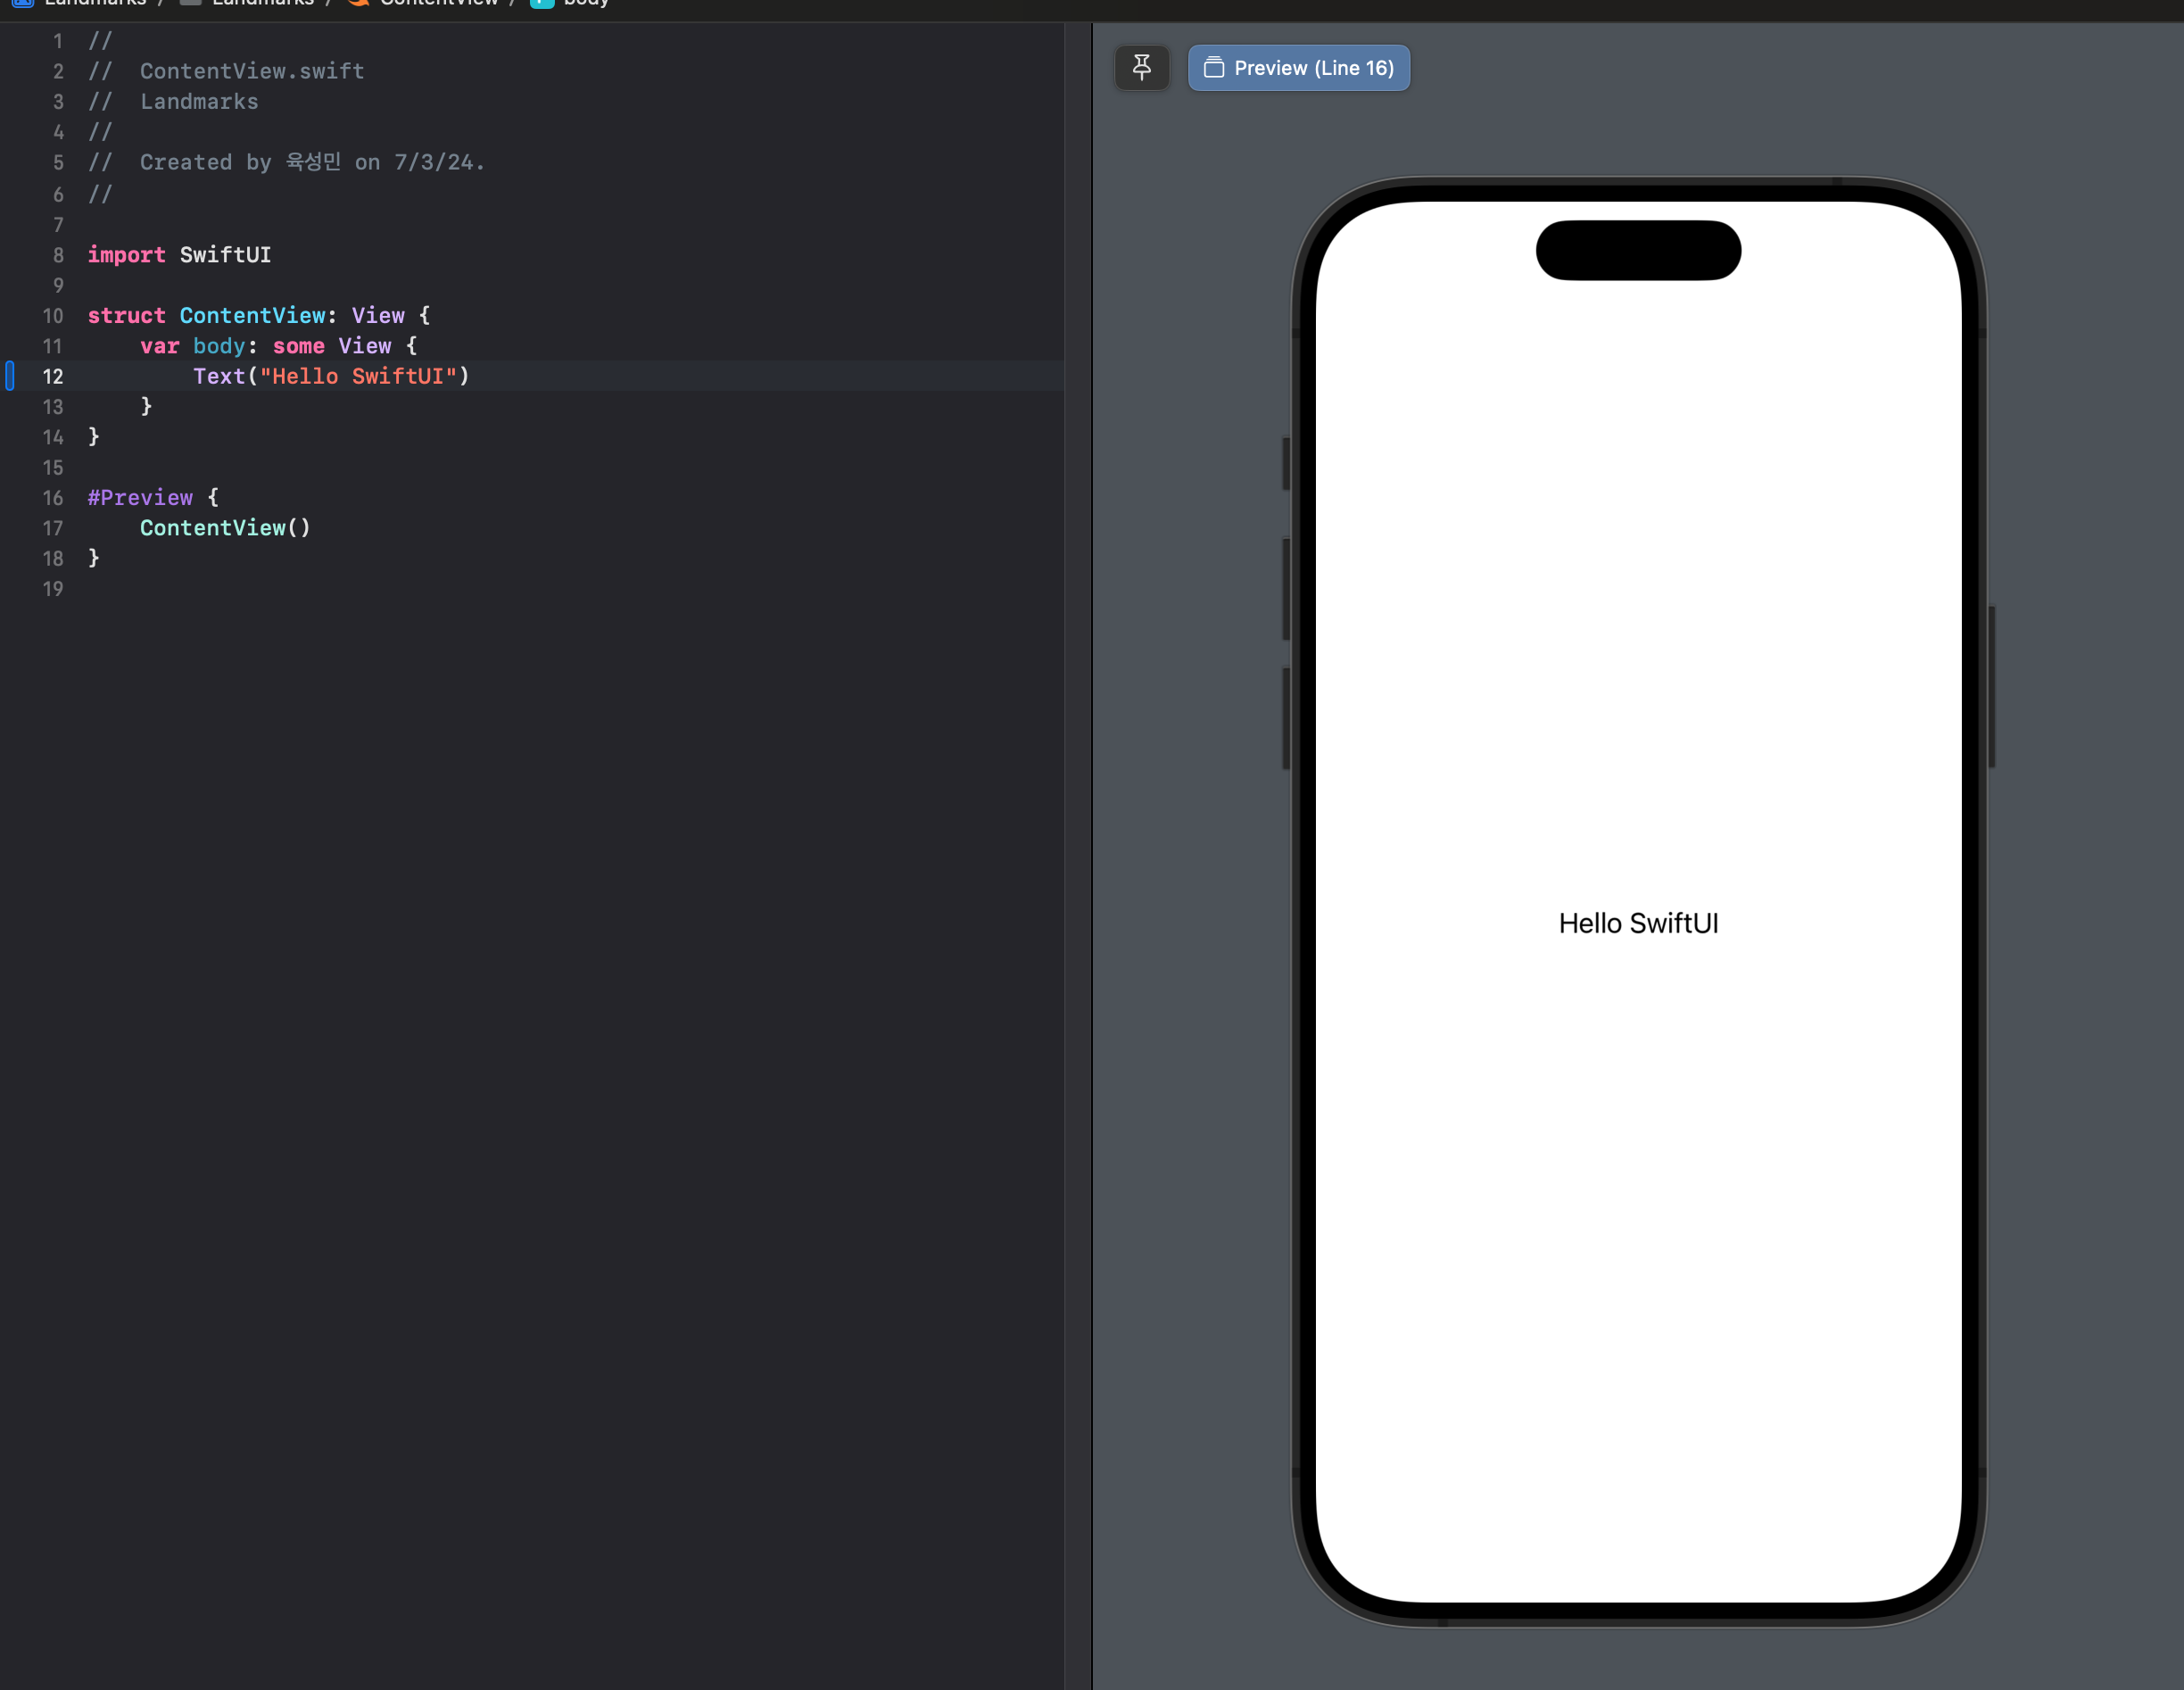Click the body property icon in breadcrumb
The height and width of the screenshot is (1690, 2184).
(x=542, y=3)
